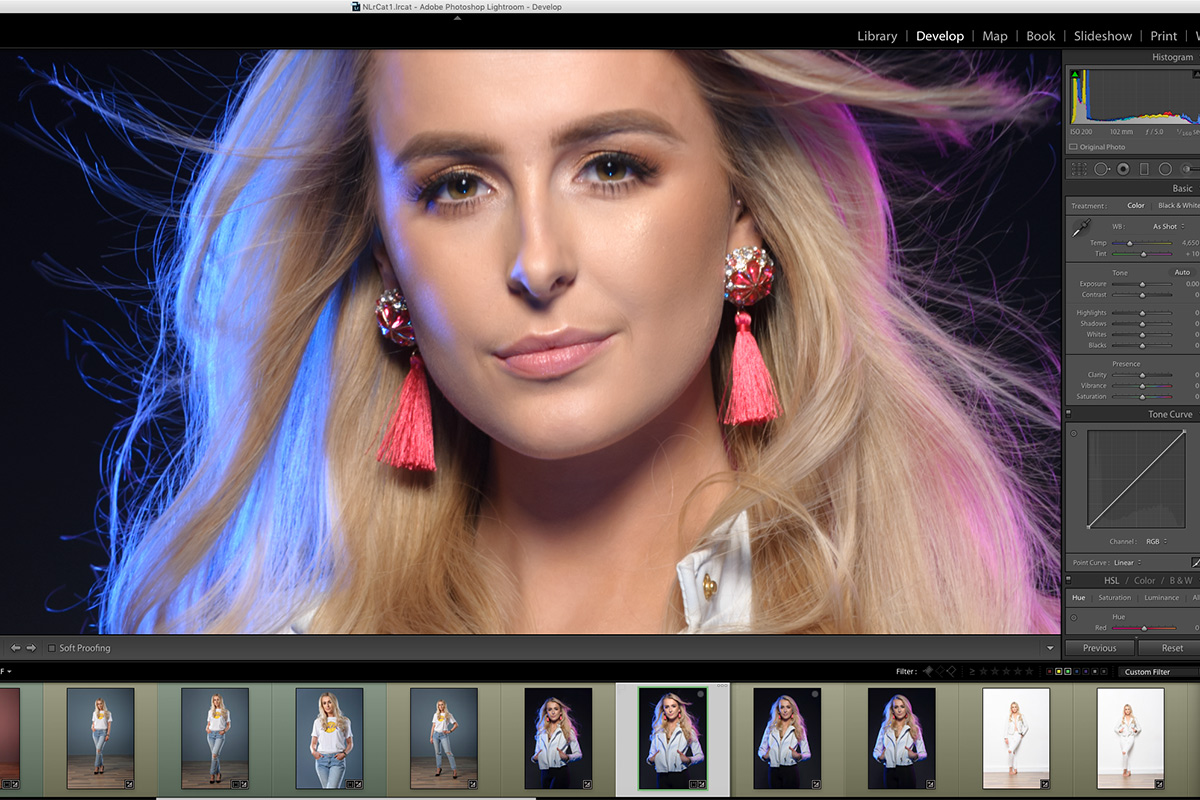The height and width of the screenshot is (800, 1200).
Task: Go to previous photo using left arrow
Action: click(x=15, y=648)
